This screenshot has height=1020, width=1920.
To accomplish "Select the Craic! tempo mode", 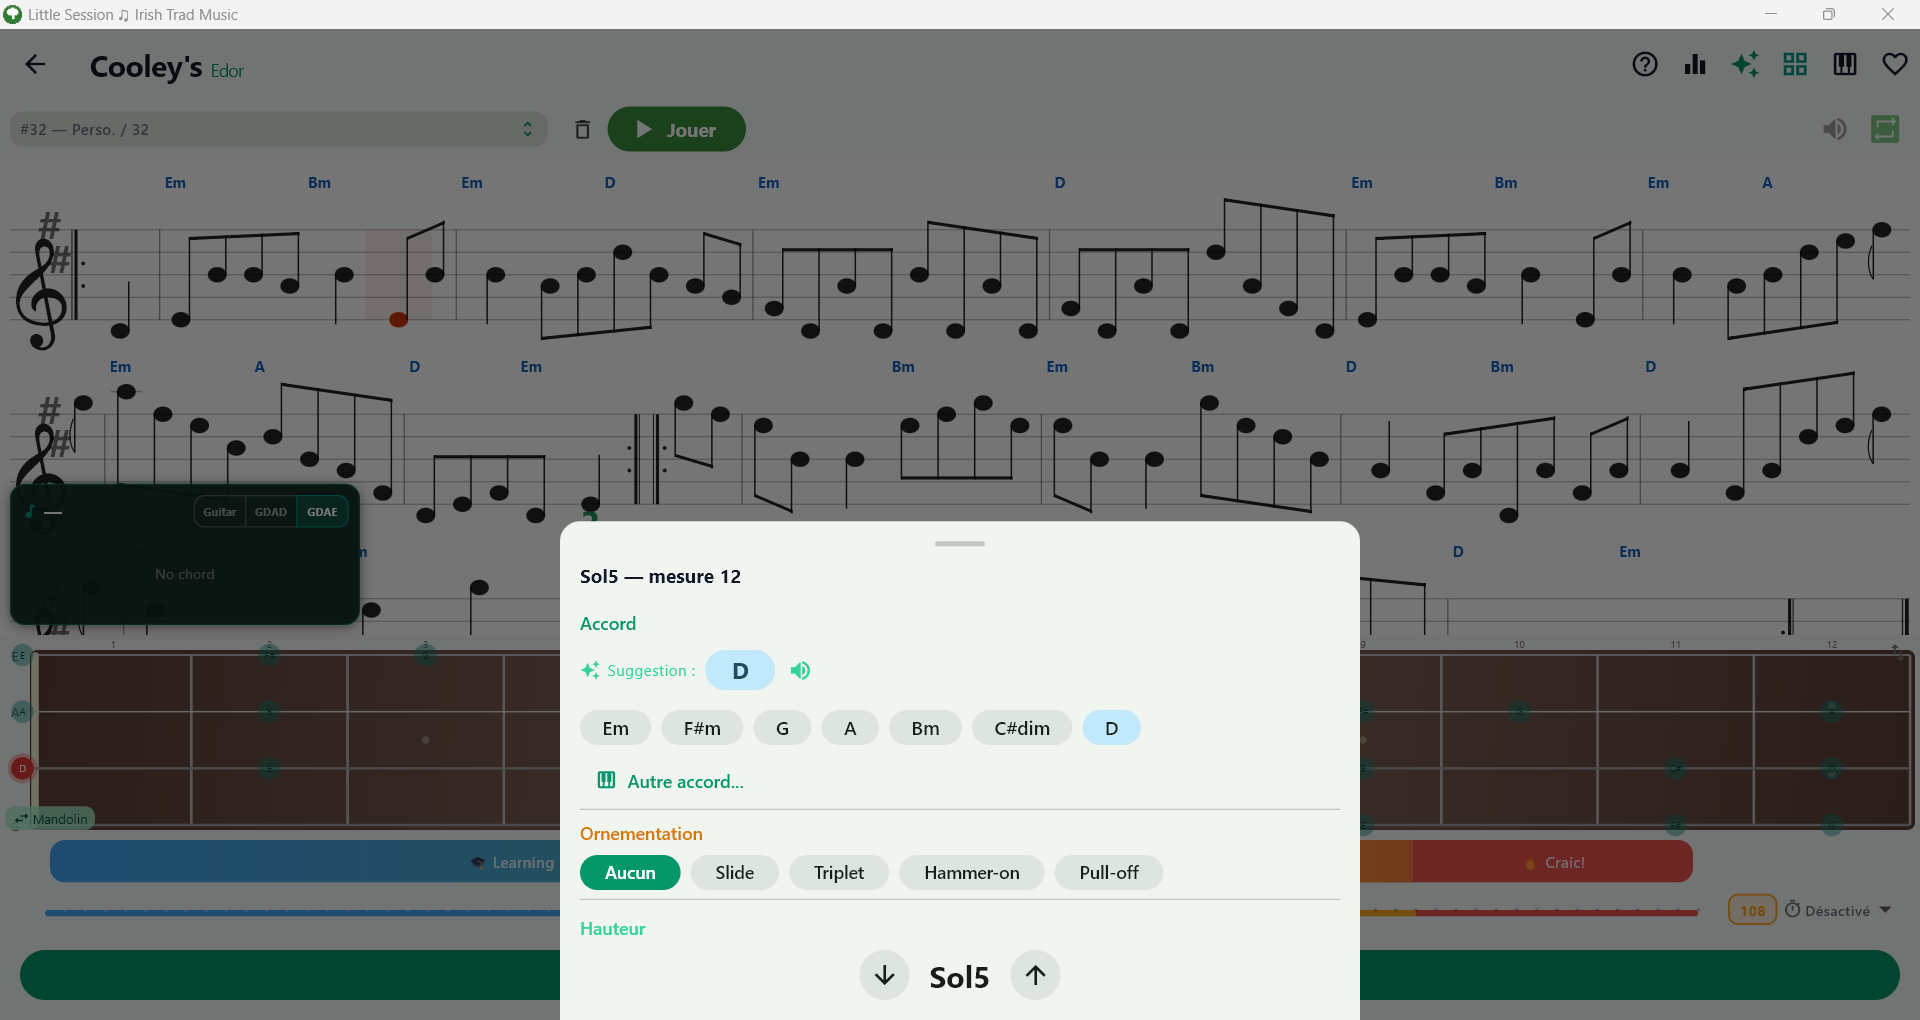I will pyautogui.click(x=1554, y=862).
